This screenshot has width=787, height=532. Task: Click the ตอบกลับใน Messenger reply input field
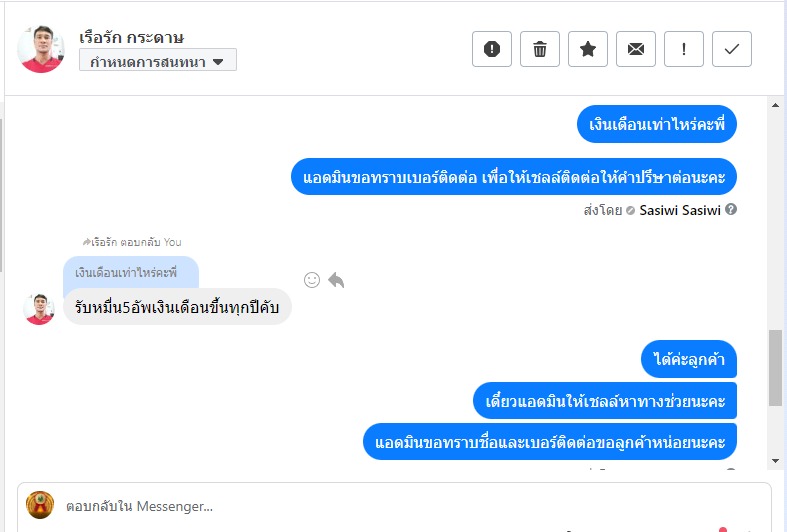click(400, 505)
